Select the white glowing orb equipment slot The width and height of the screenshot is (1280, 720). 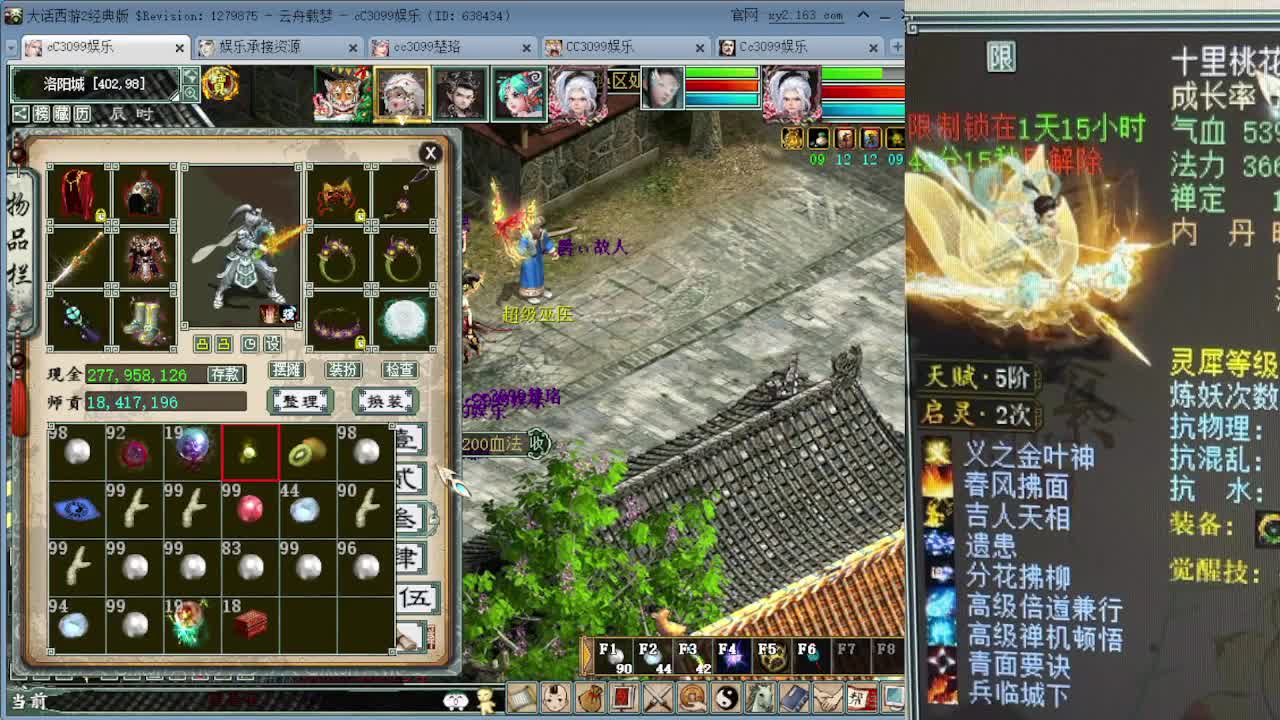pos(405,321)
